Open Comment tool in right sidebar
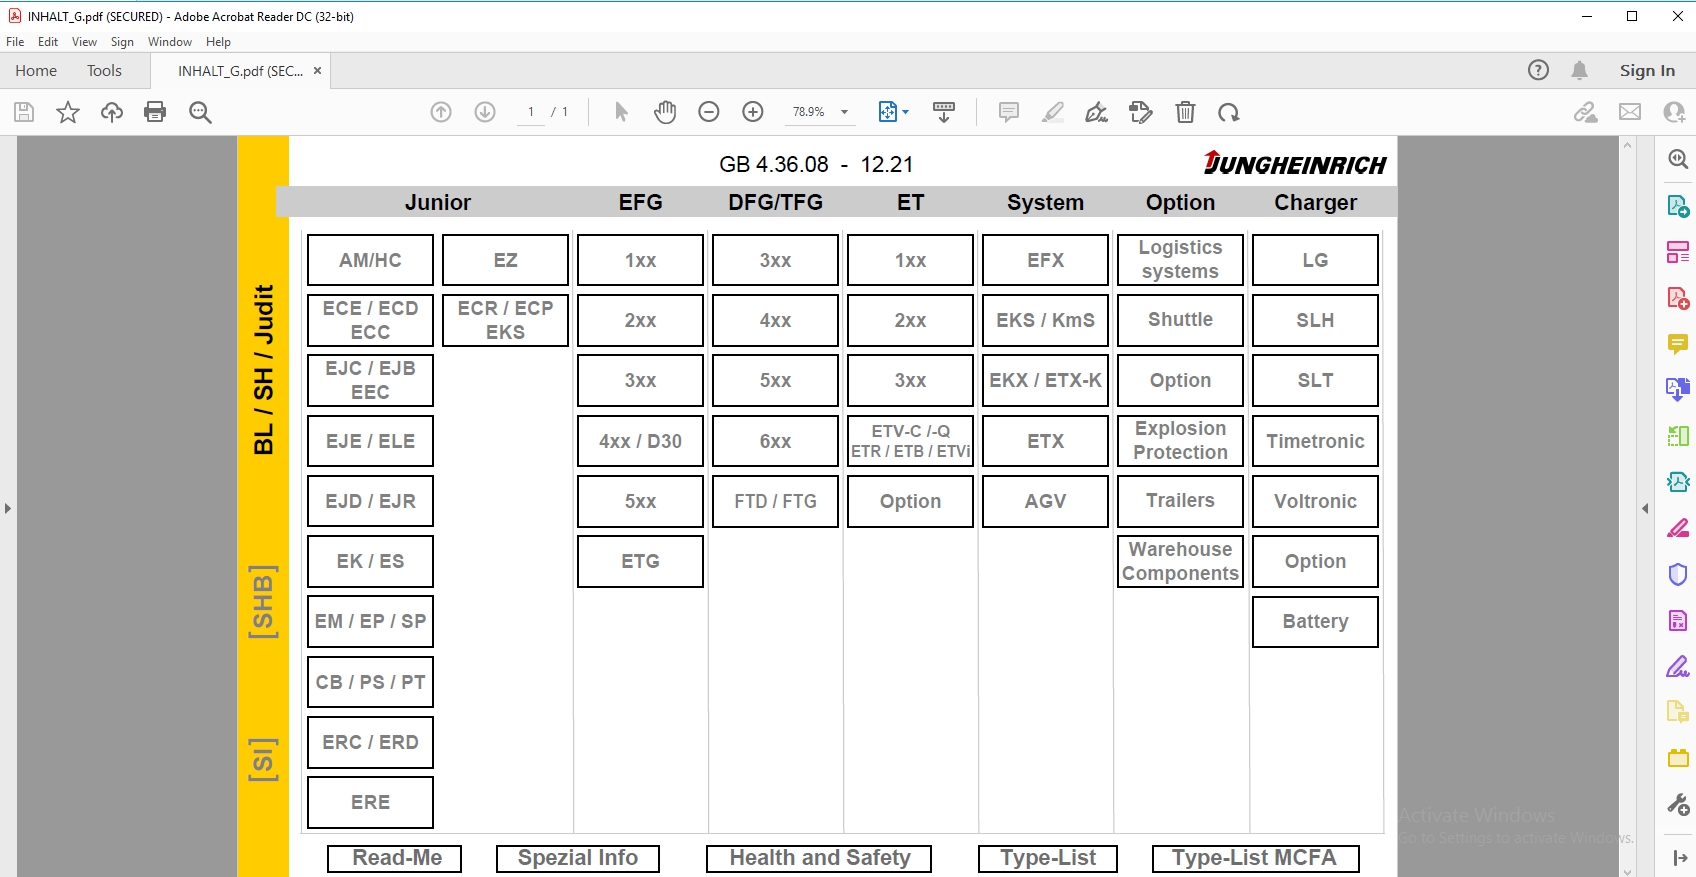The image size is (1696, 877). (1678, 344)
